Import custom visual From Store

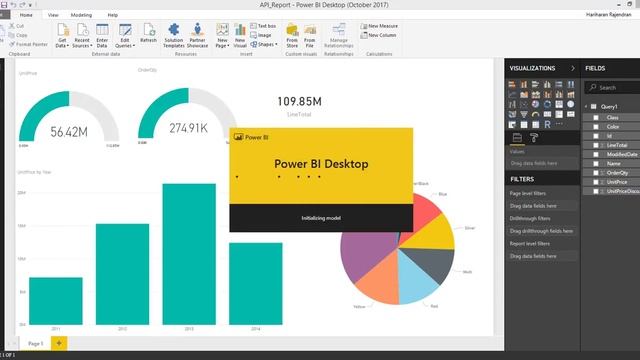click(x=292, y=36)
